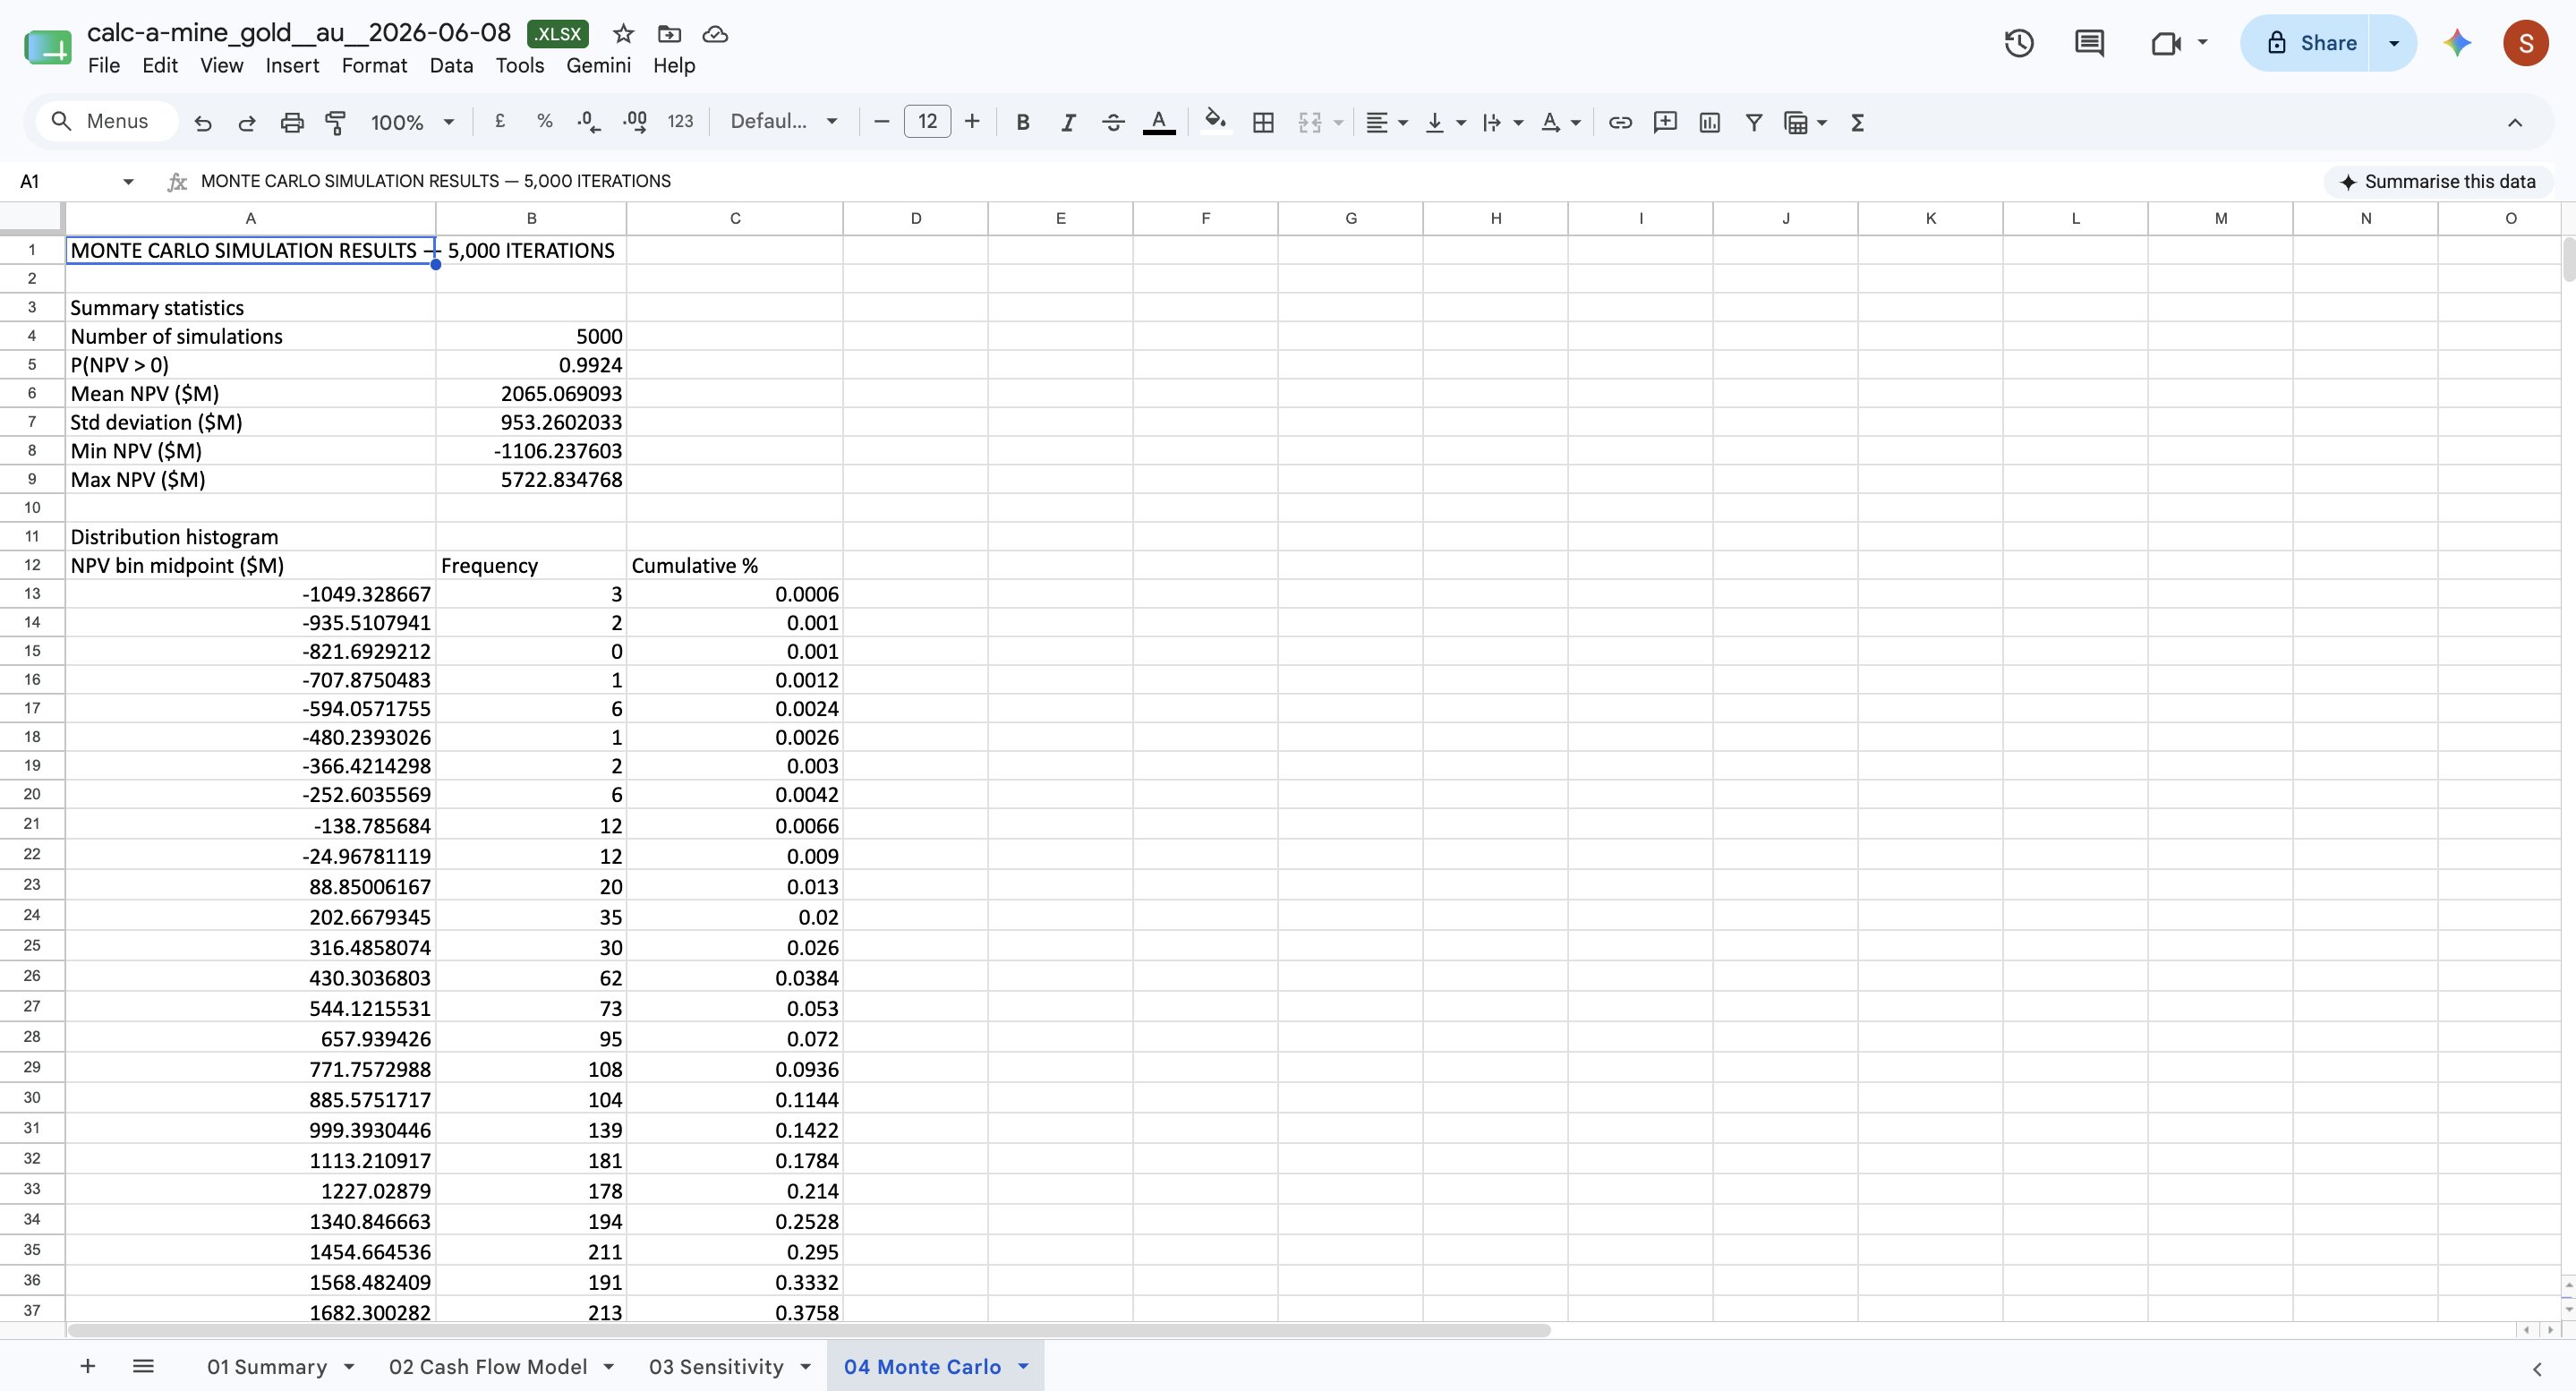This screenshot has width=2576, height=1391.
Task: Open version history clock icon
Action: (2019, 43)
